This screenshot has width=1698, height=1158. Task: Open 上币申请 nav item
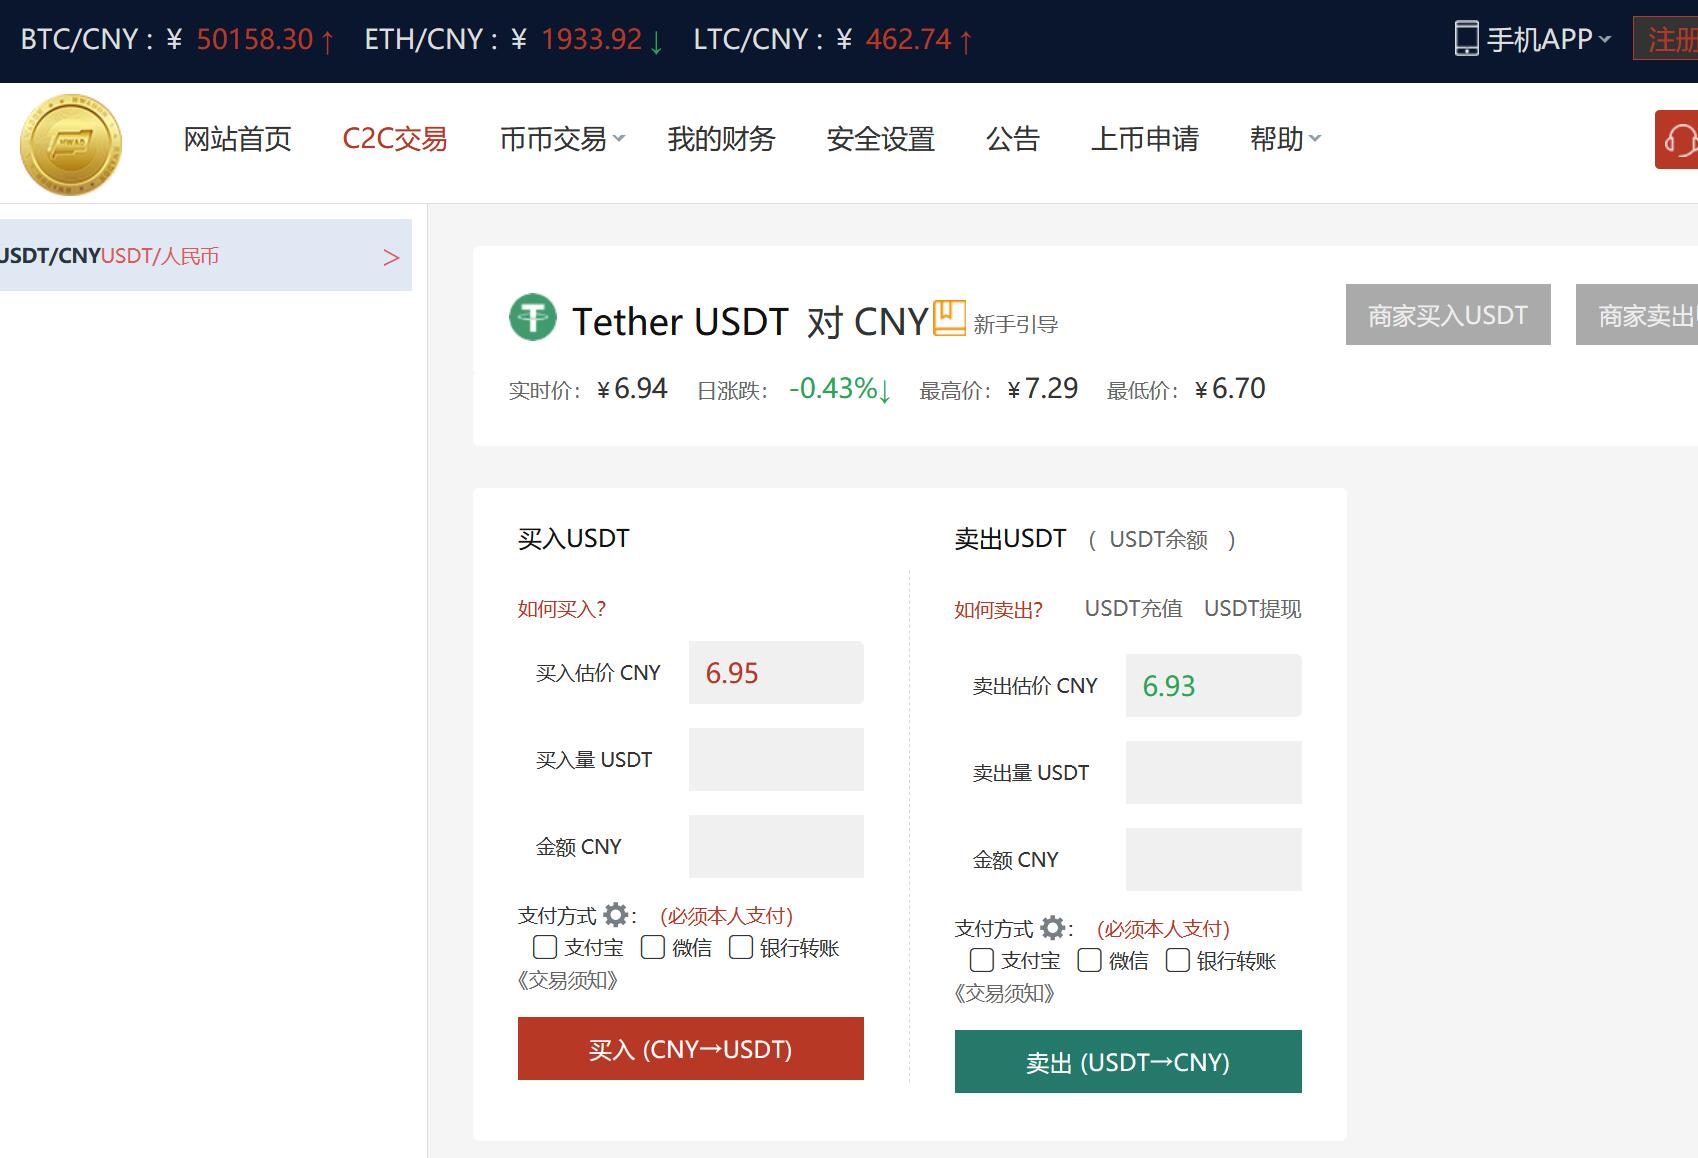(1145, 139)
